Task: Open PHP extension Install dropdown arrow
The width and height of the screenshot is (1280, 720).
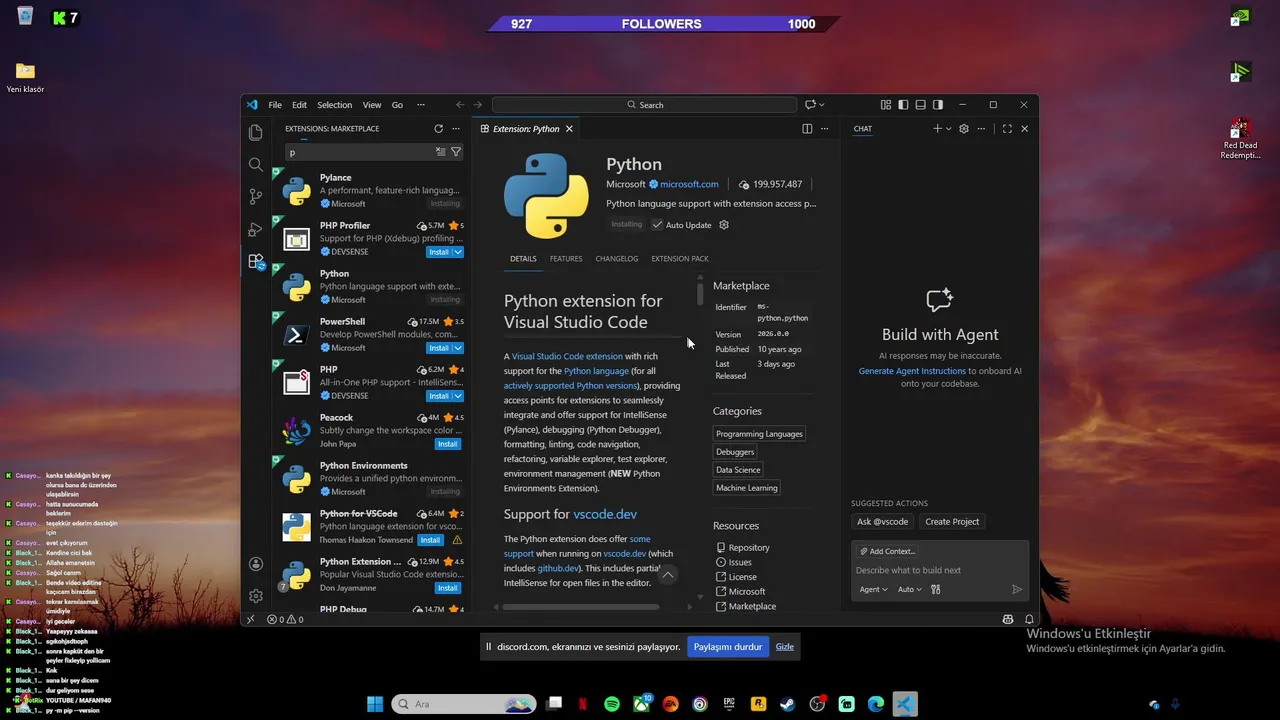Action: (x=458, y=396)
